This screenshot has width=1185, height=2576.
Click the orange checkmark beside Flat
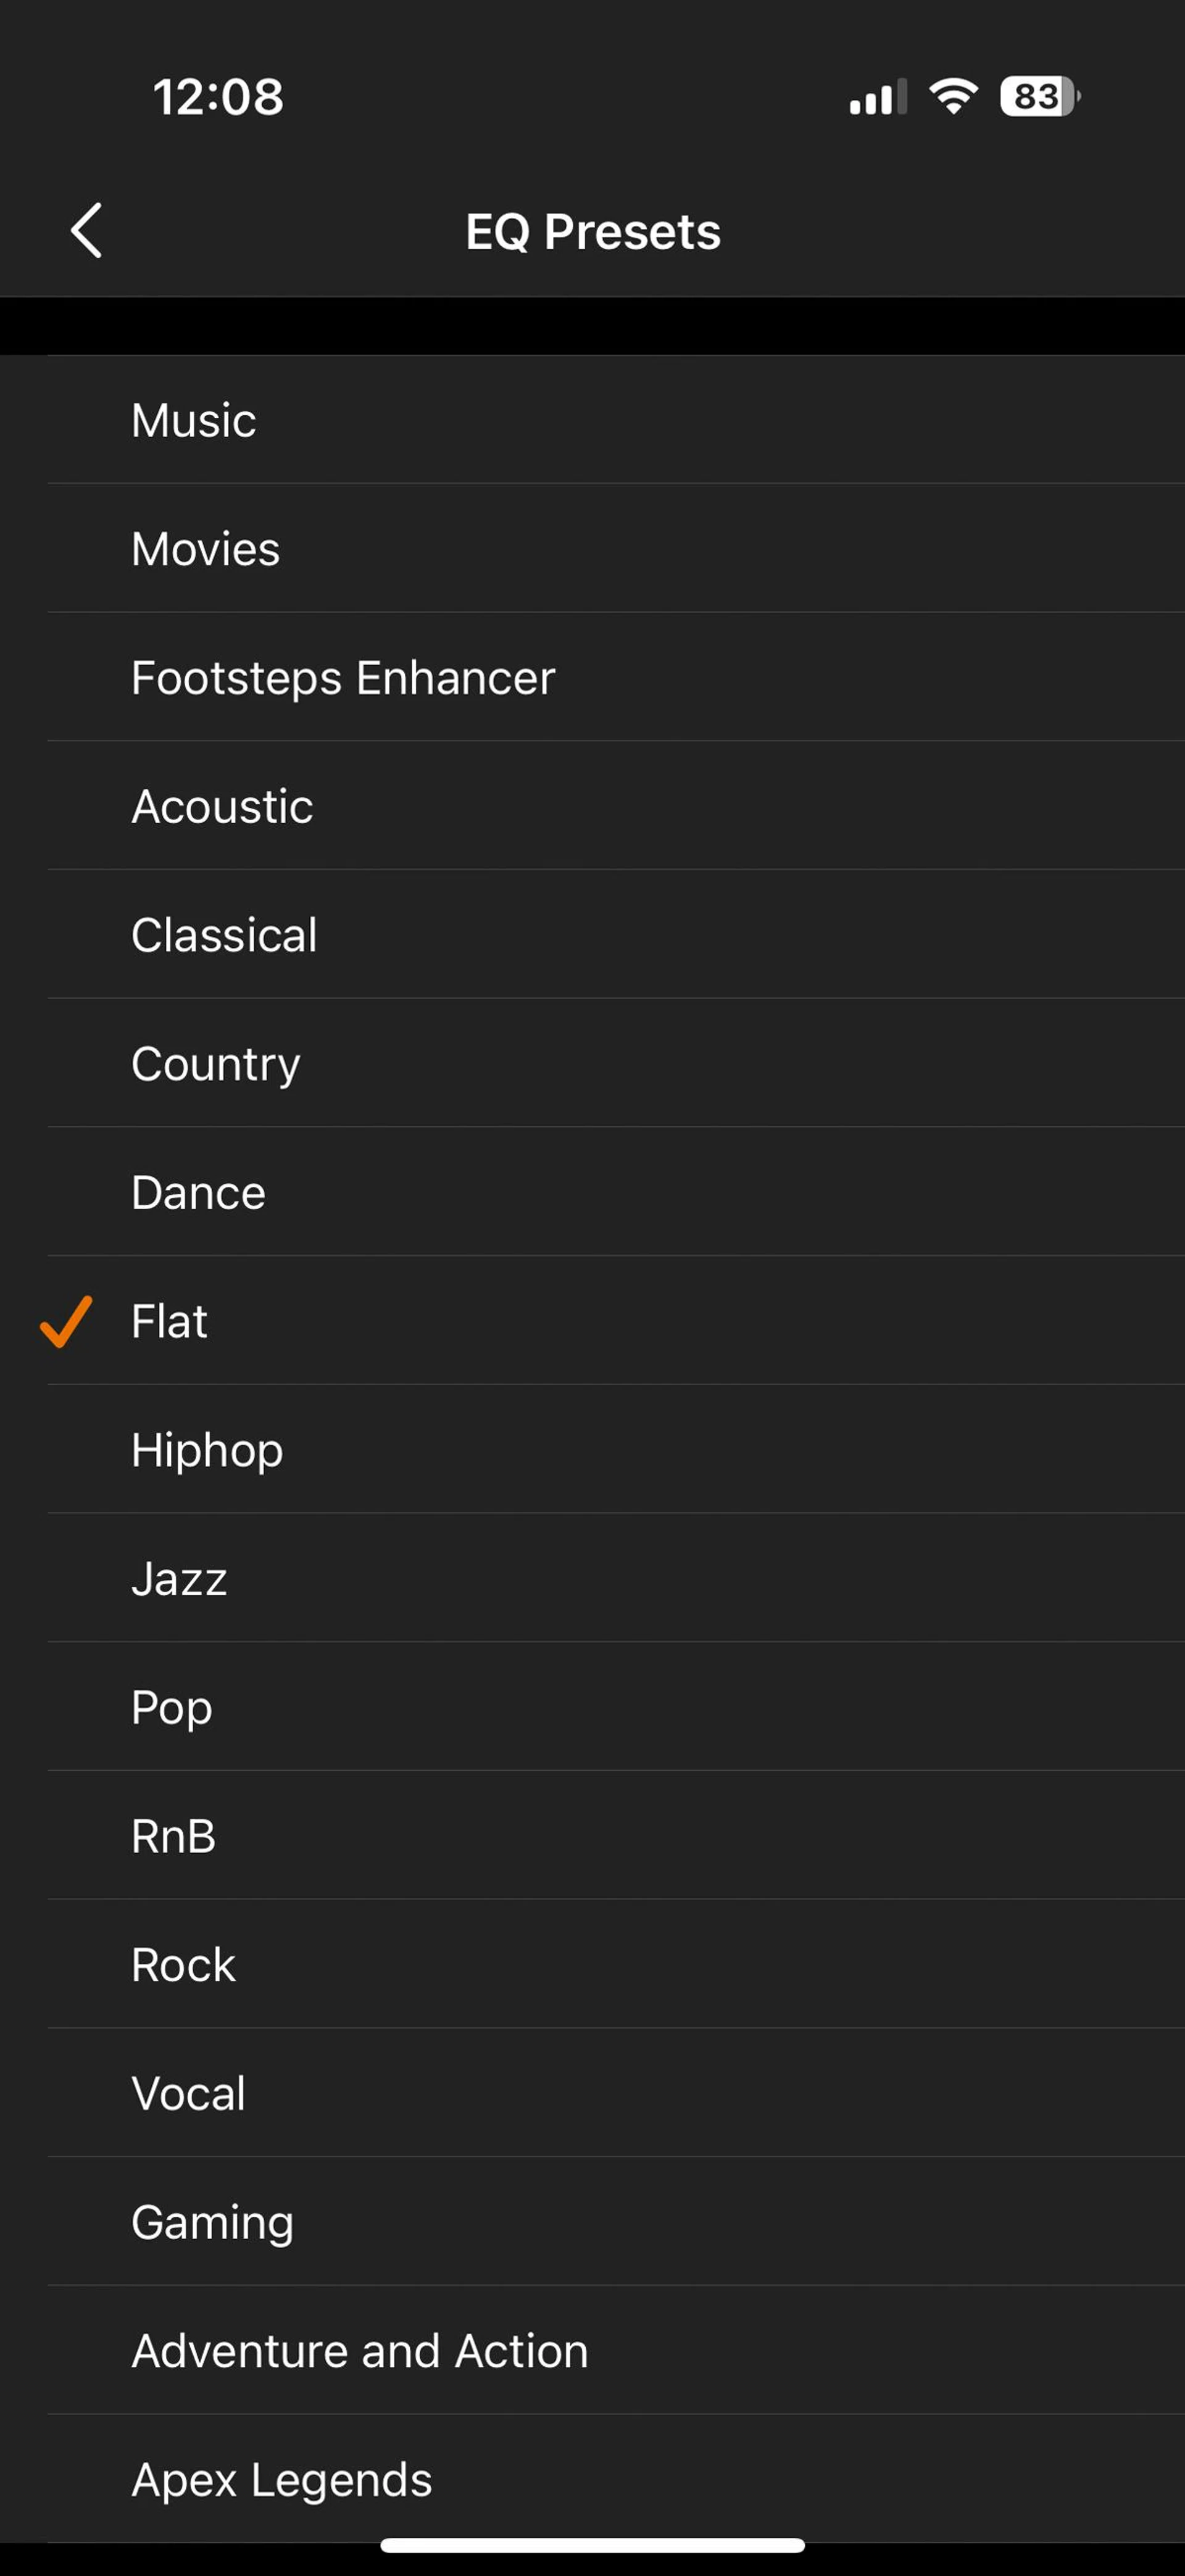(66, 1321)
